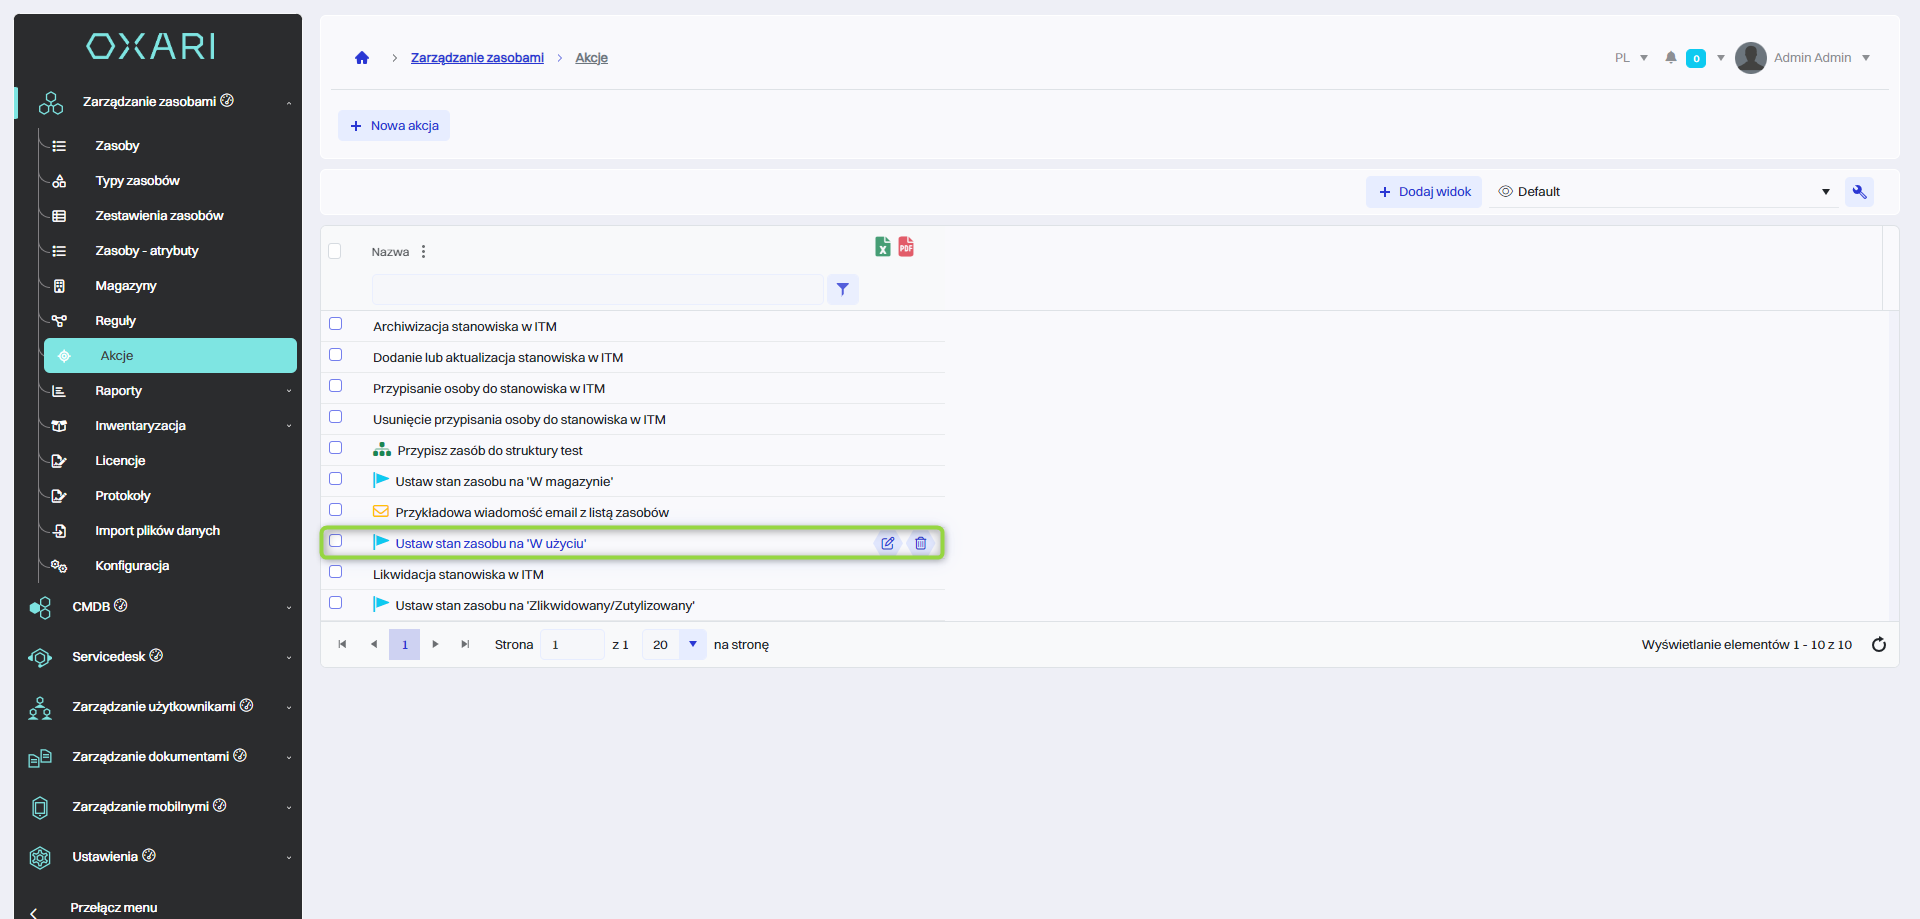Image resolution: width=1920 pixels, height=919 pixels.
Task: Check the Archiwizacja stanowiska w ITM row
Action: [x=336, y=324]
